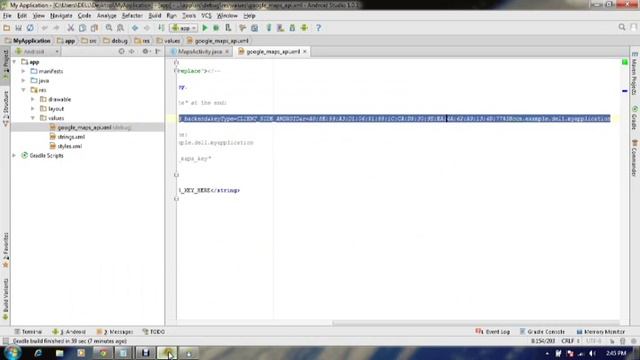Viewport: 640px width, 360px height.
Task: Open the Android Device Monitor icon
Action: pyautogui.click(x=304, y=28)
